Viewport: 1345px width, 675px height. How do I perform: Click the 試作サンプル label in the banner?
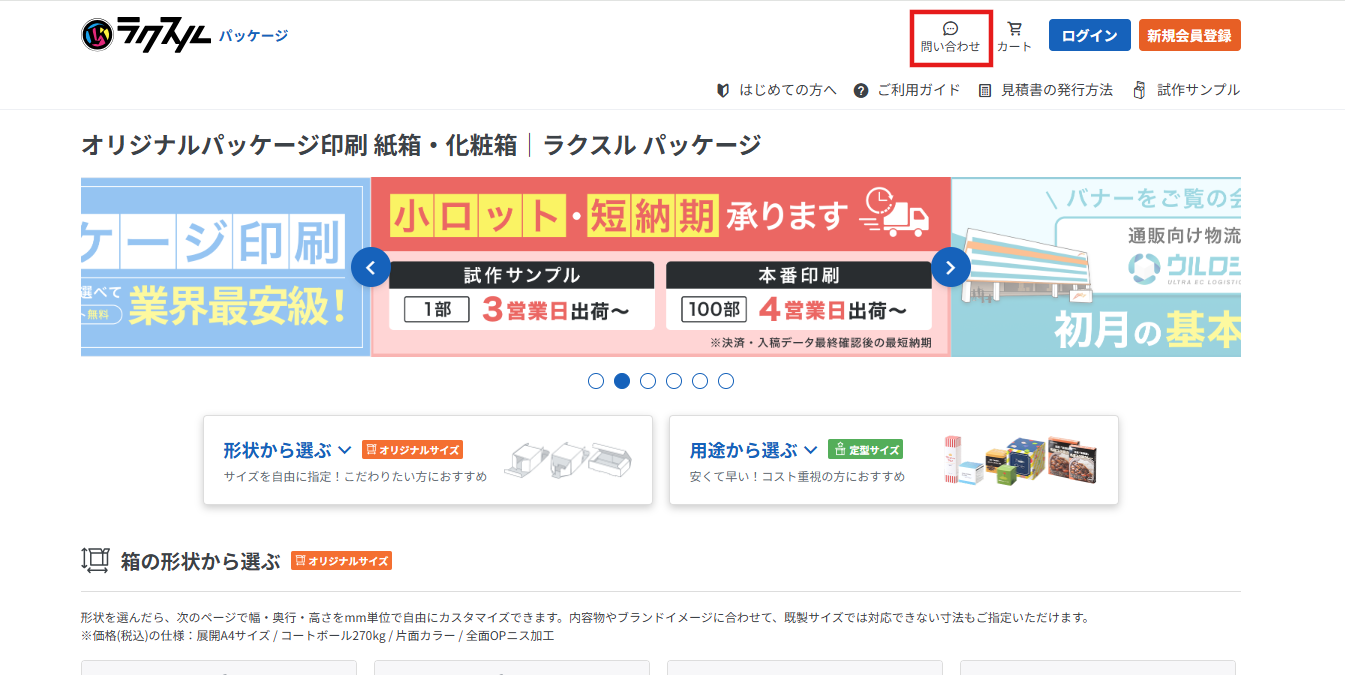point(522,275)
